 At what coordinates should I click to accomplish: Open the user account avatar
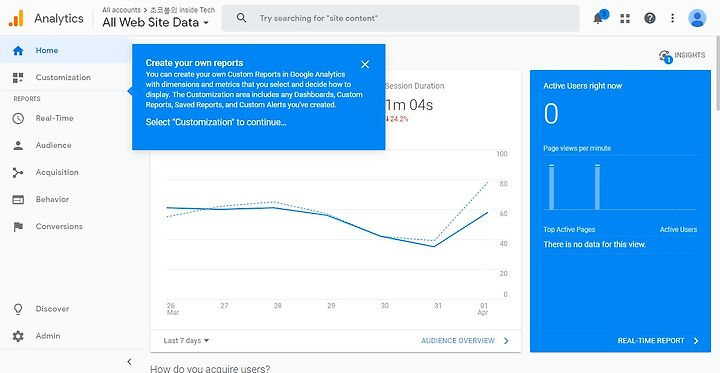point(697,18)
